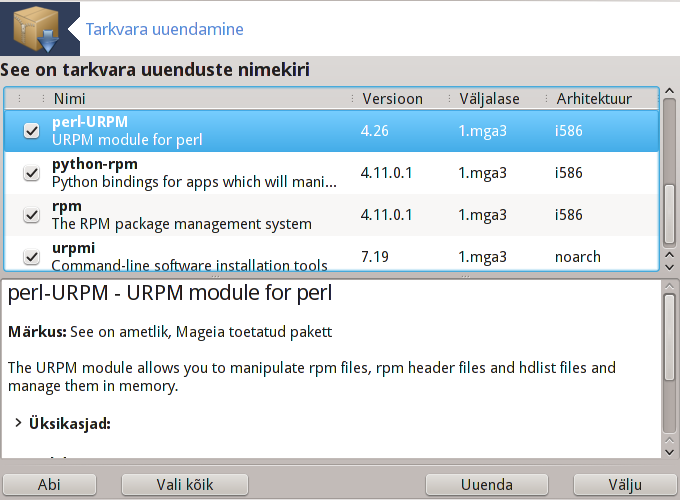Click the 'URPM module for perl' row description
The width and height of the screenshot is (680, 500).
[127, 140]
